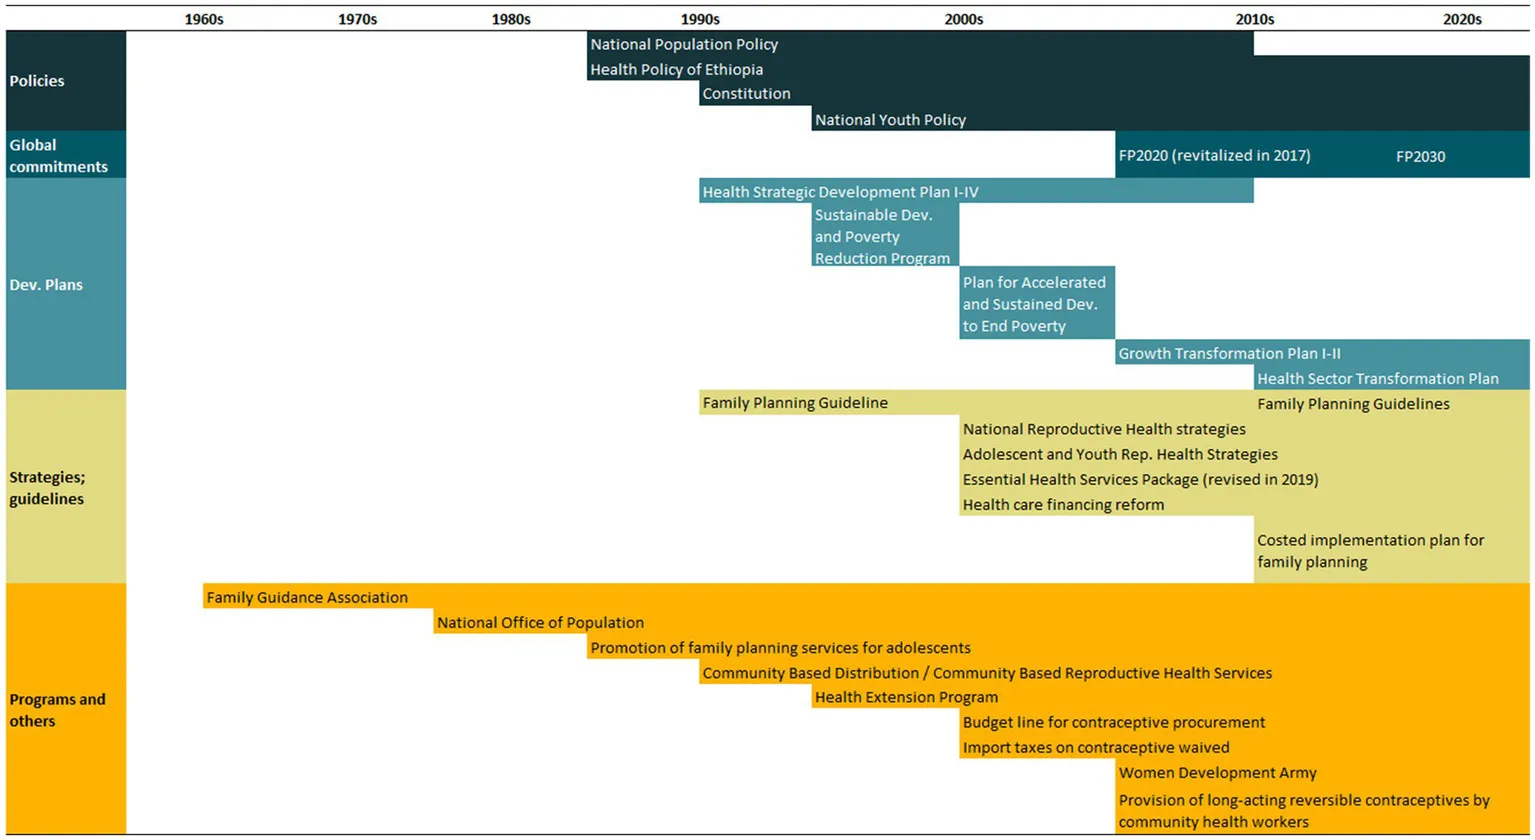This screenshot has width=1535, height=840.
Task: Select the Growth Transformation Plan I-II bar
Action: [1229, 353]
